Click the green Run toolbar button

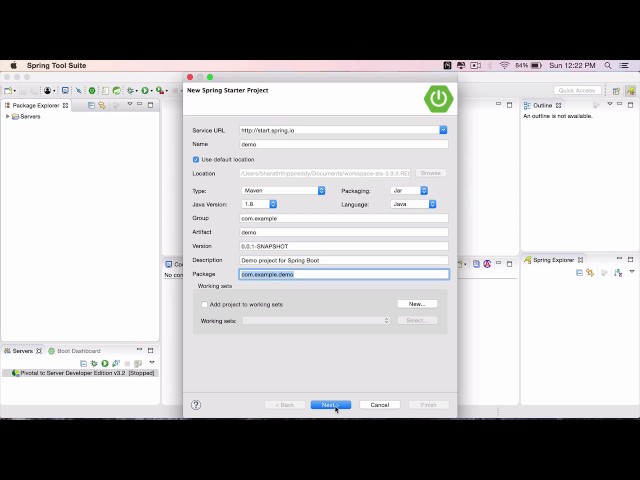pos(145,91)
